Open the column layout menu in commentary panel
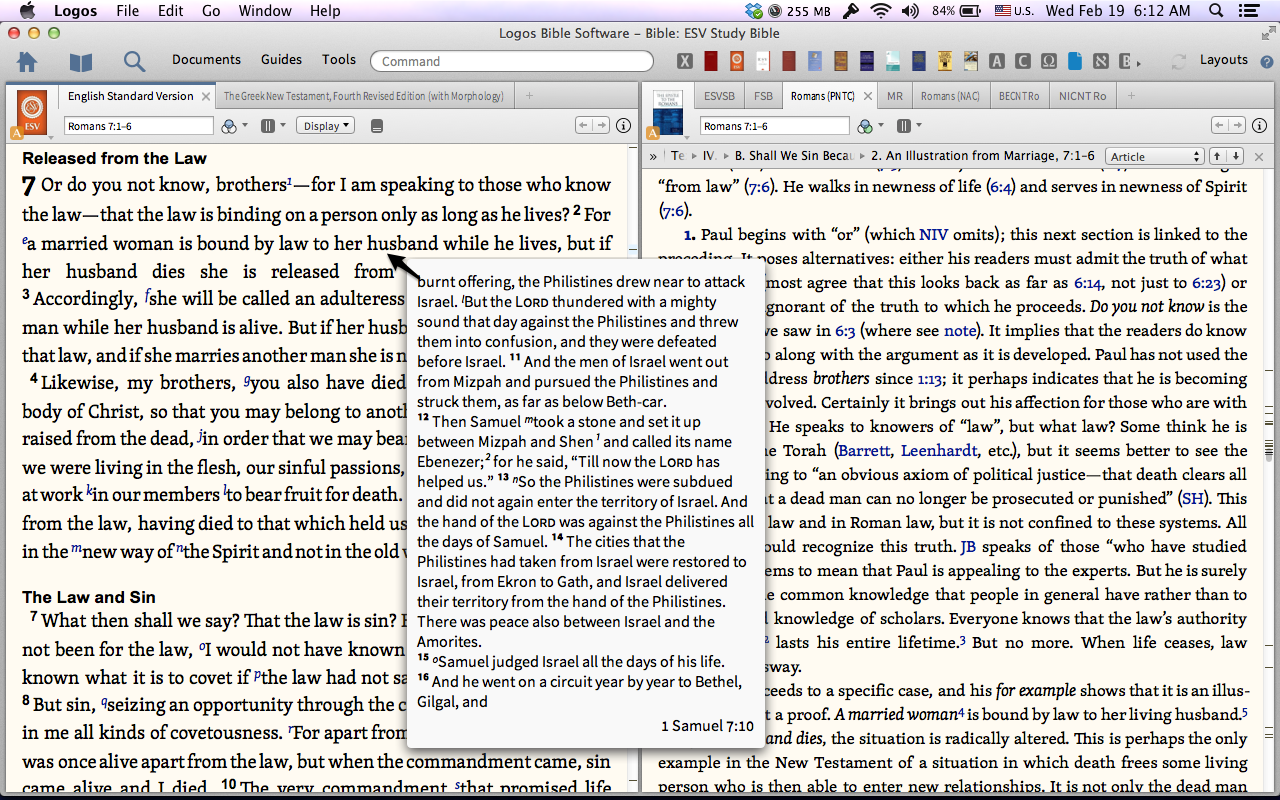Screen dimensions: 1280x800 [x=909, y=126]
